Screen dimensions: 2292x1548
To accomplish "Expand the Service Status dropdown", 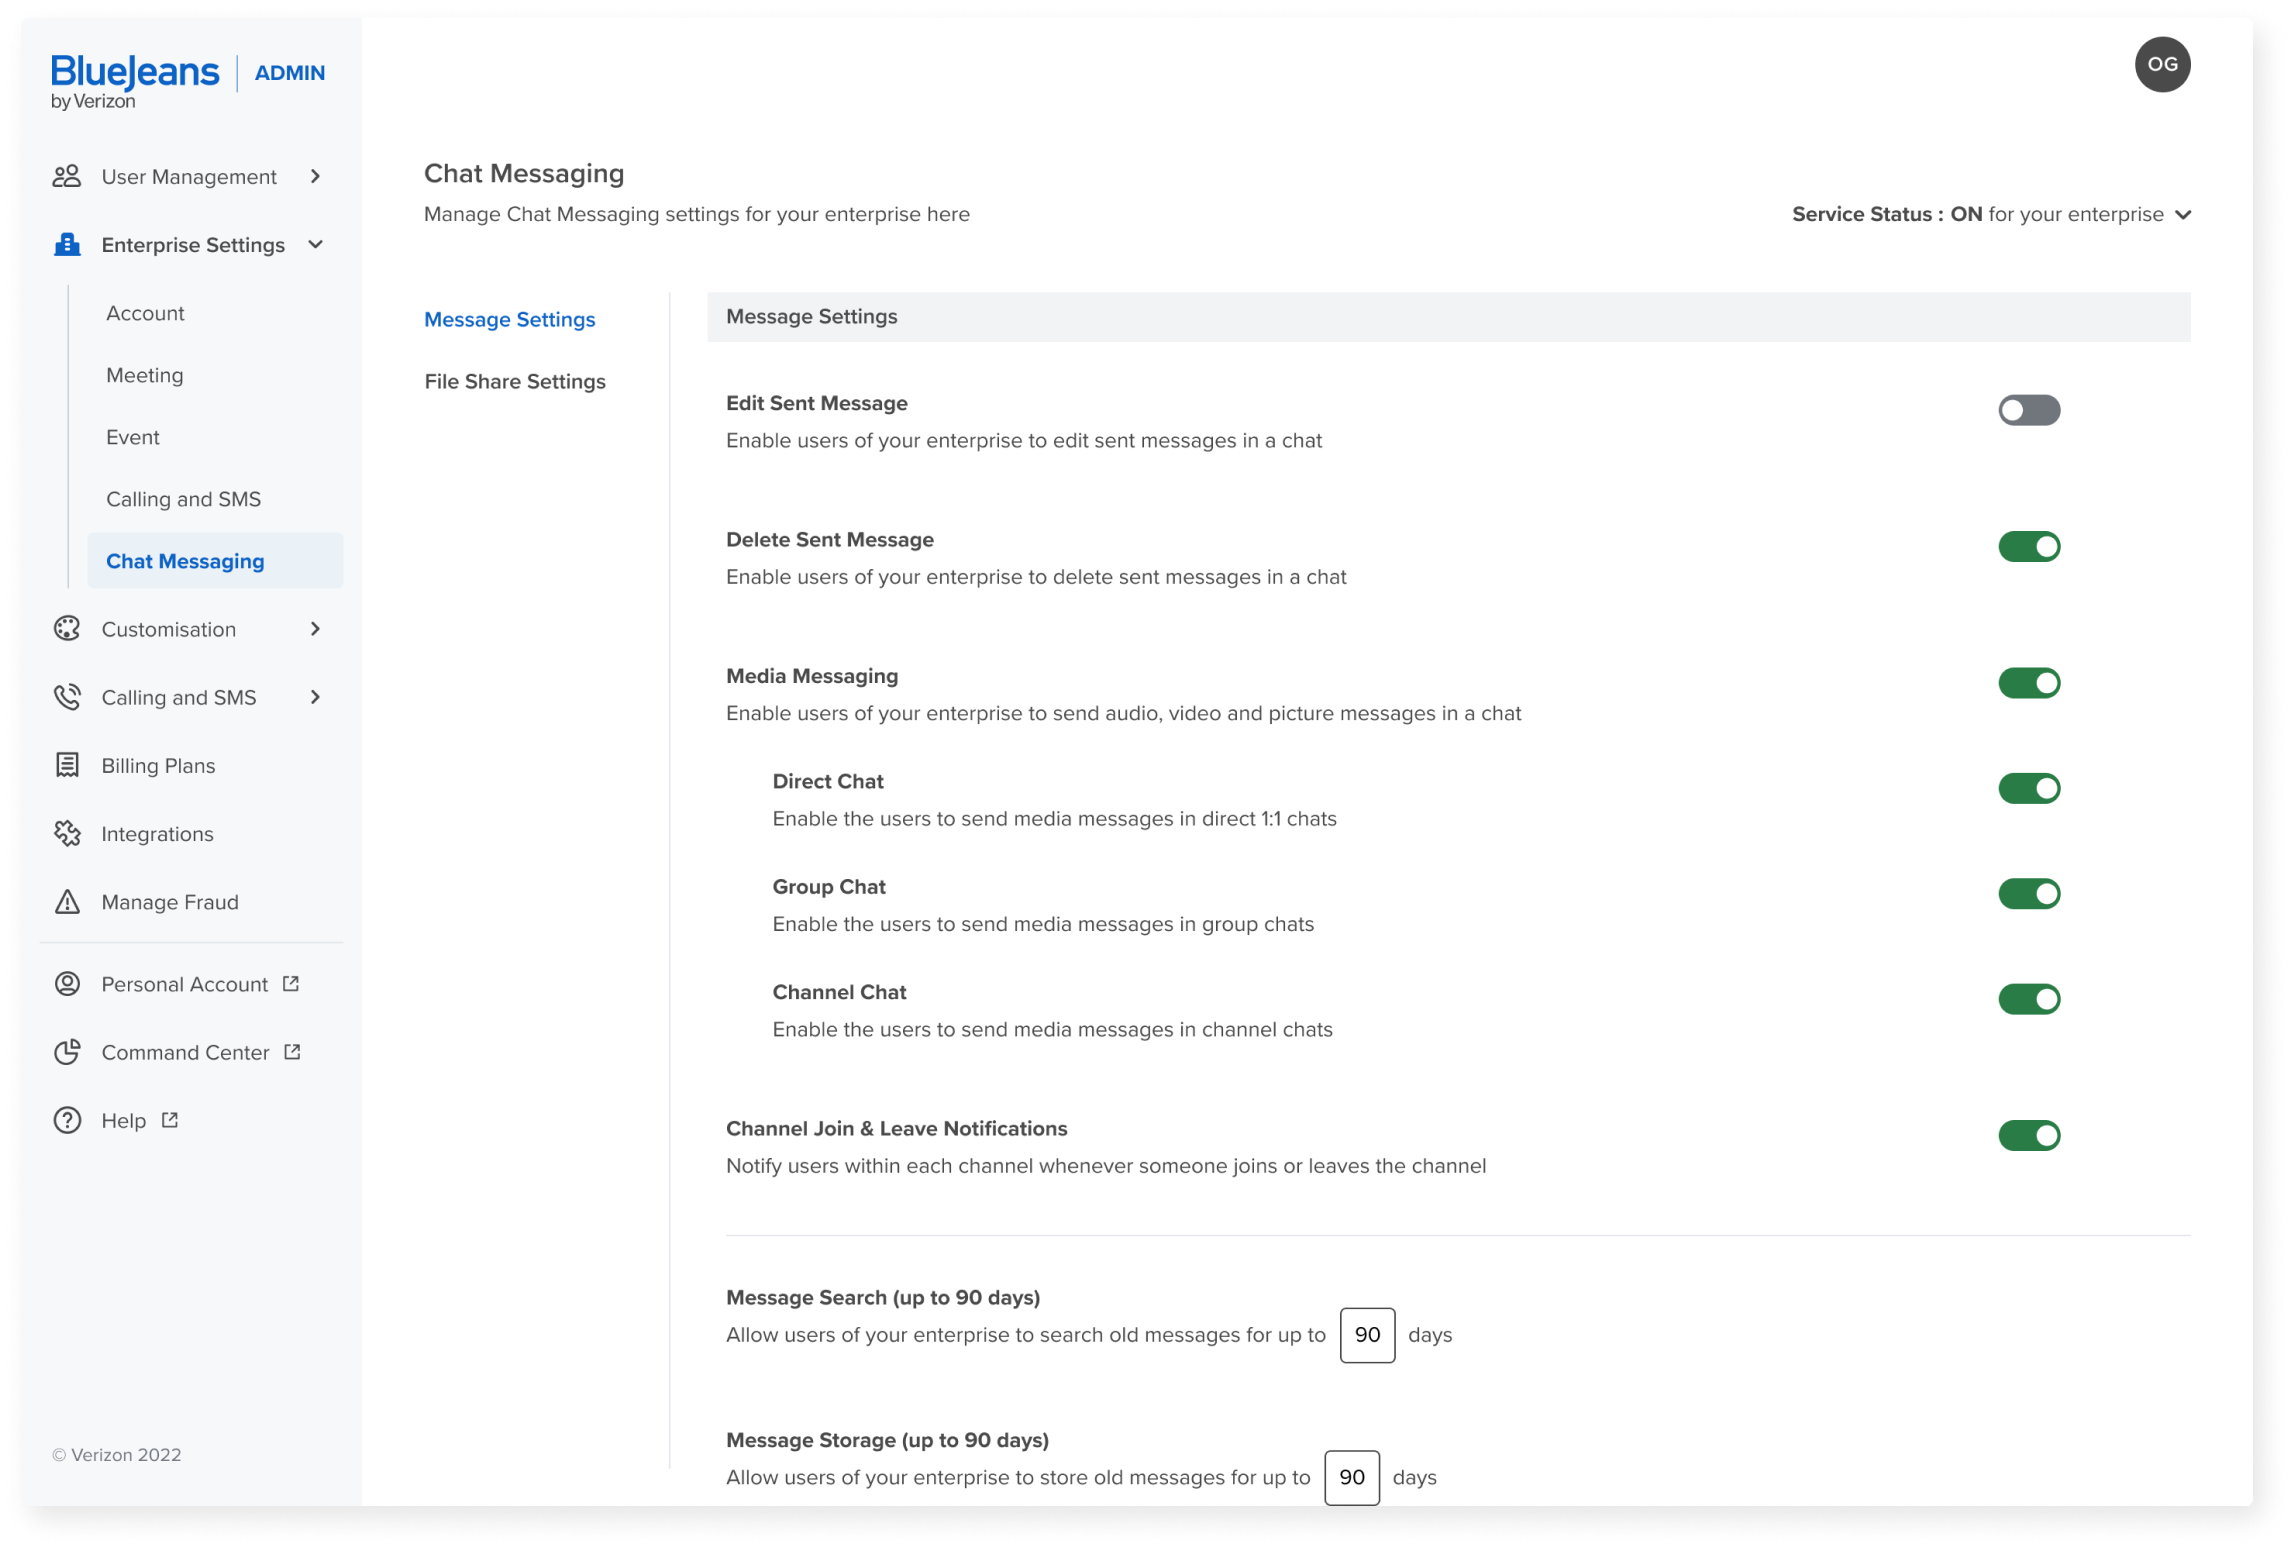I will pyautogui.click(x=2183, y=215).
